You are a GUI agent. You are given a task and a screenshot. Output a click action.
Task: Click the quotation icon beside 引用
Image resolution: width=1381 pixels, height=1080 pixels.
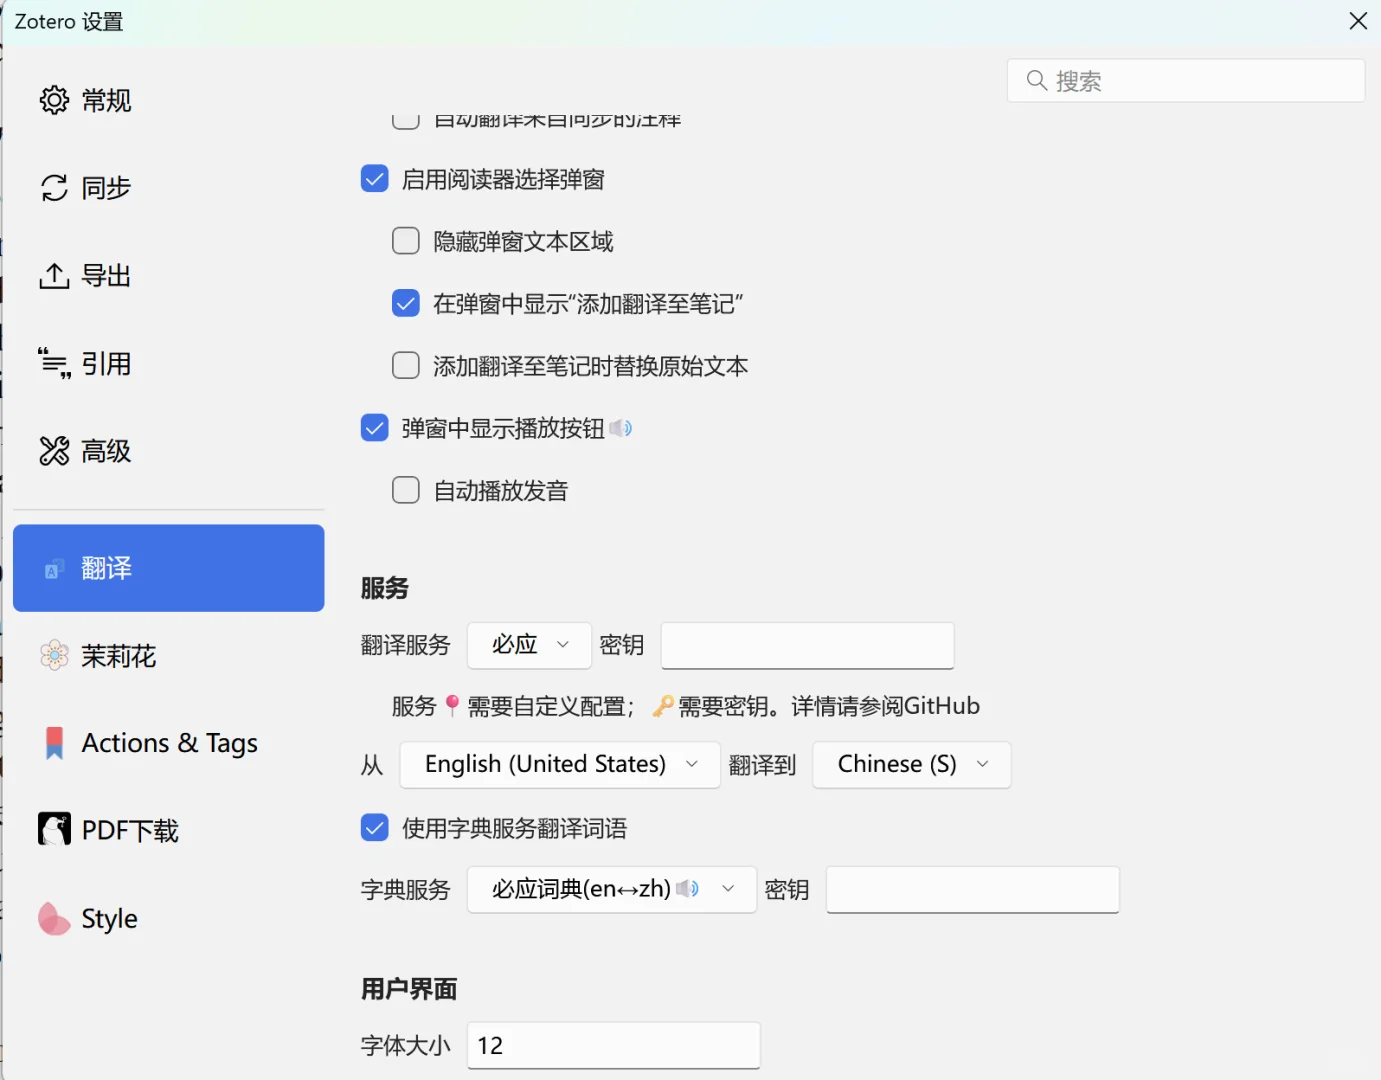pyautogui.click(x=54, y=363)
